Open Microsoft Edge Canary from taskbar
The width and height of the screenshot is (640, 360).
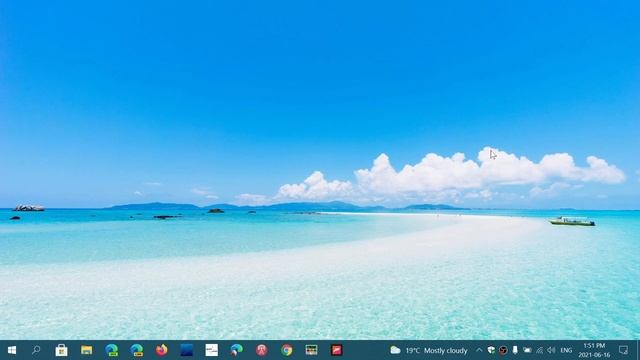coord(137,350)
